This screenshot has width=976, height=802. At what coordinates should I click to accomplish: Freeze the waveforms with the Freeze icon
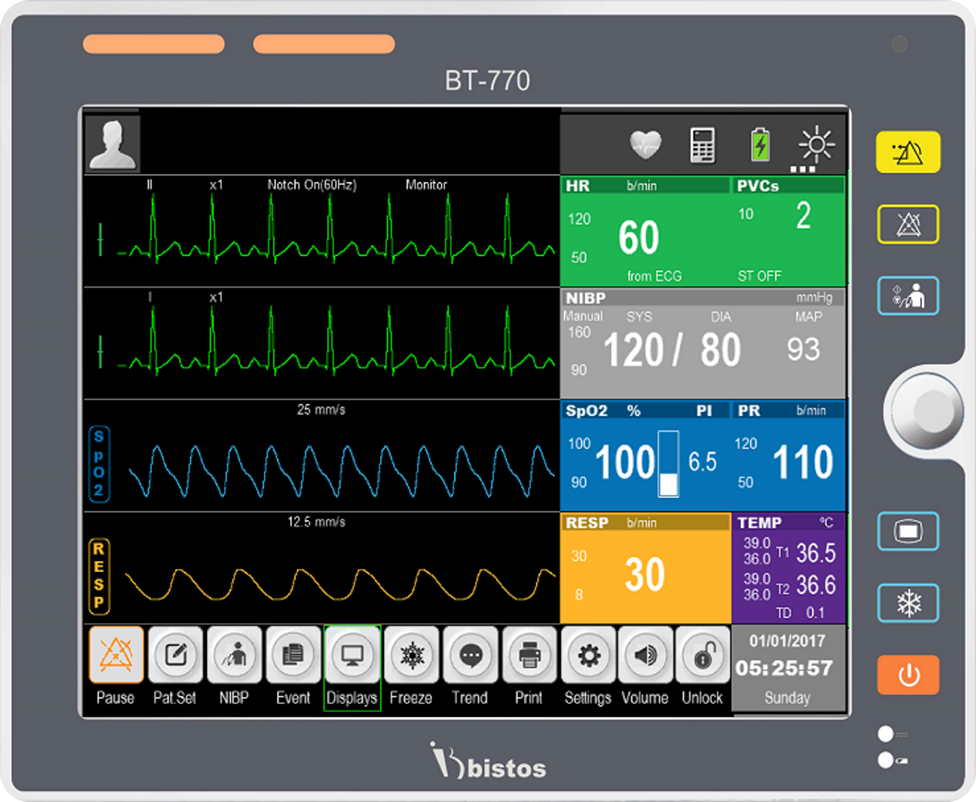(411, 657)
